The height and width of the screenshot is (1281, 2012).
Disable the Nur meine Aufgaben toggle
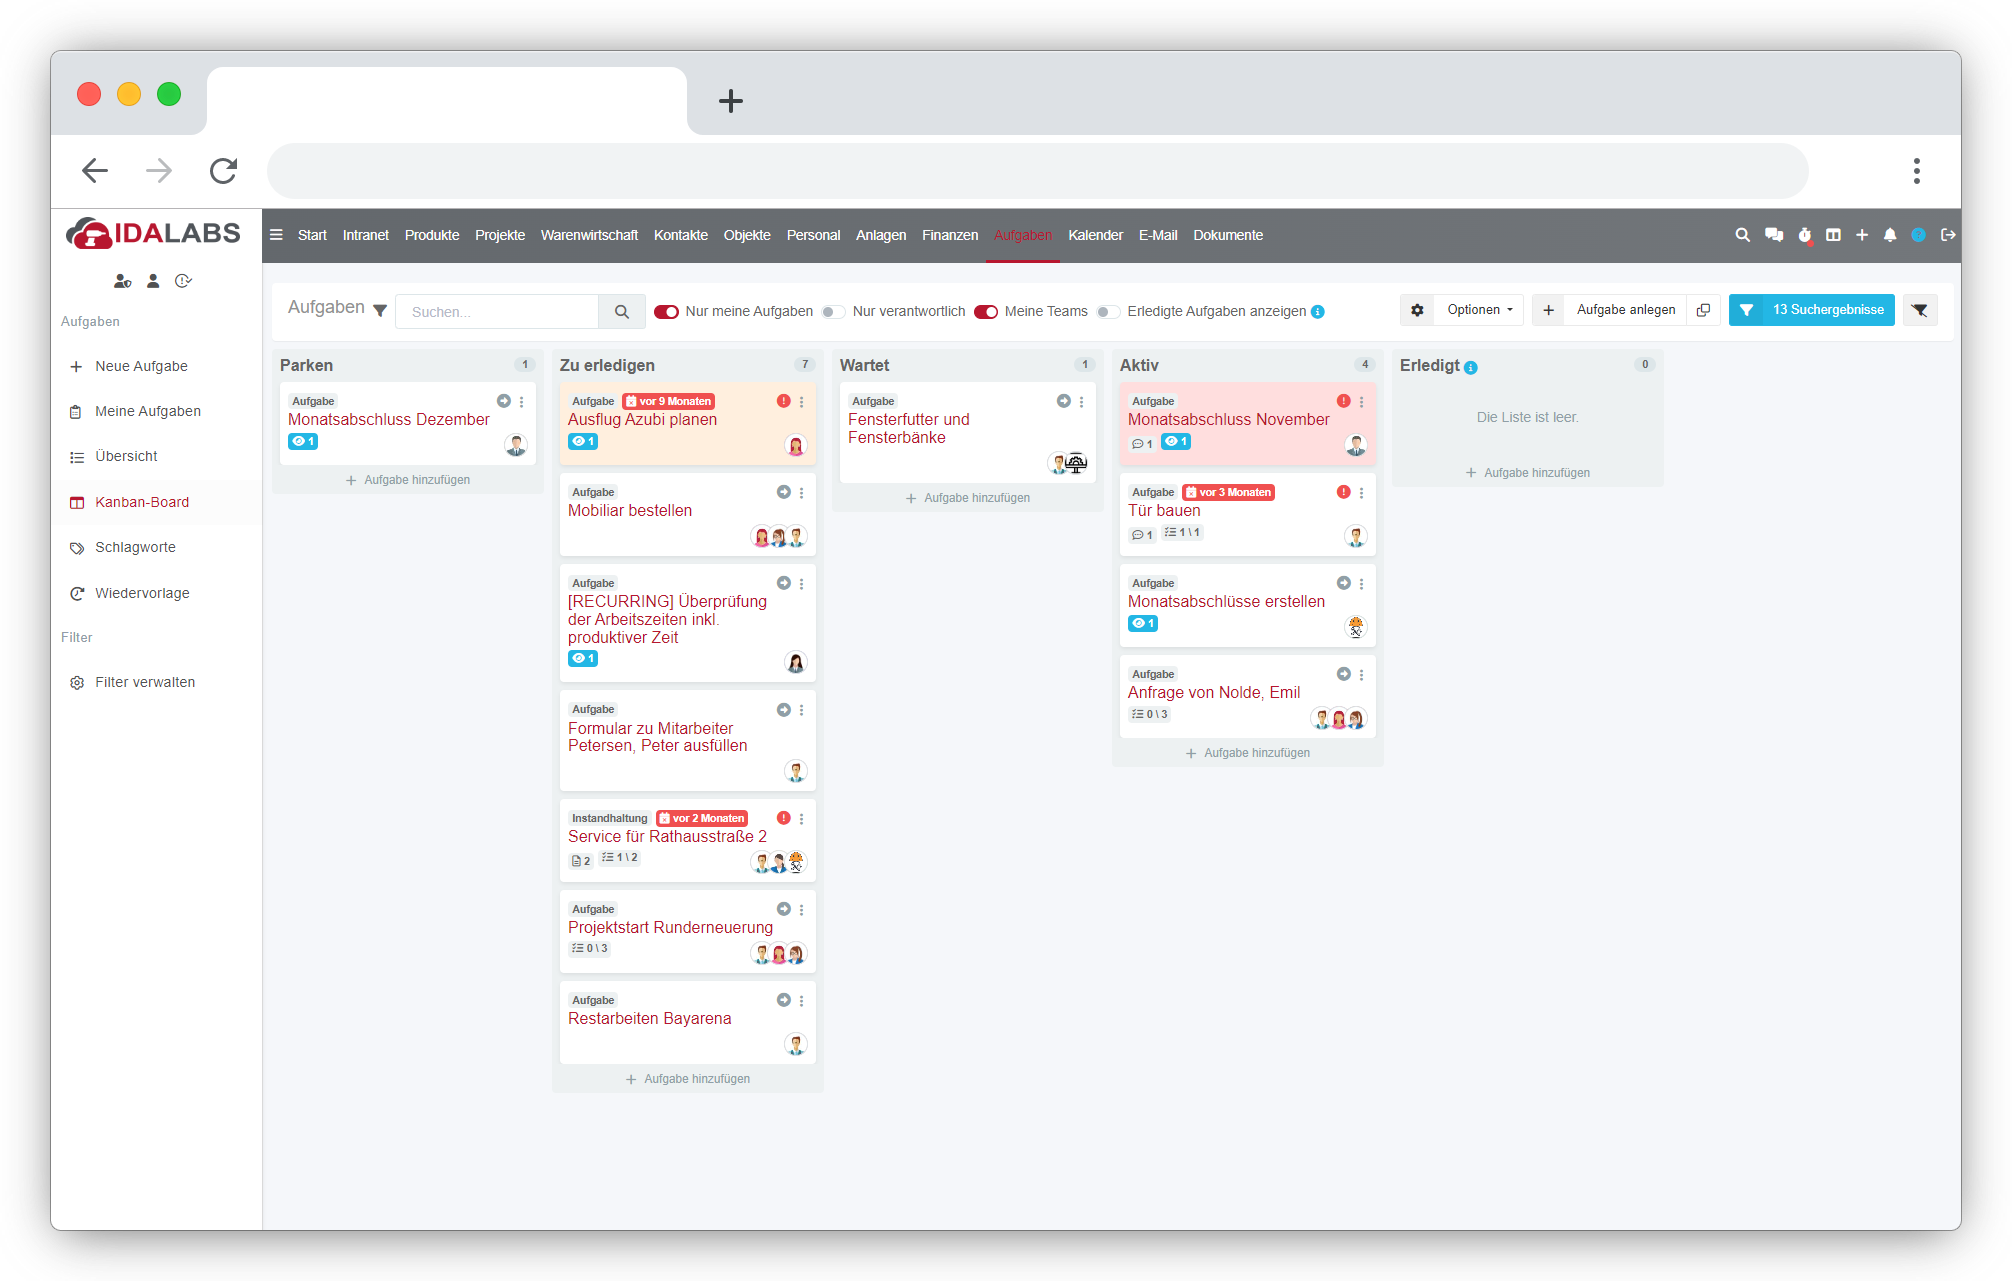tap(666, 312)
